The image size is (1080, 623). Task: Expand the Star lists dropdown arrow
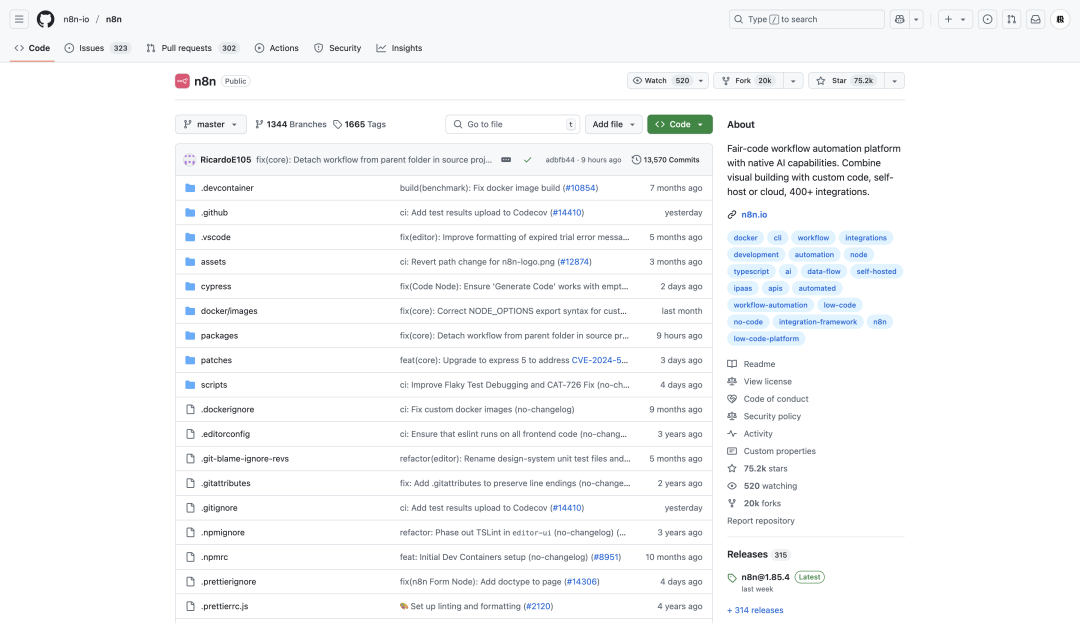click(x=894, y=81)
